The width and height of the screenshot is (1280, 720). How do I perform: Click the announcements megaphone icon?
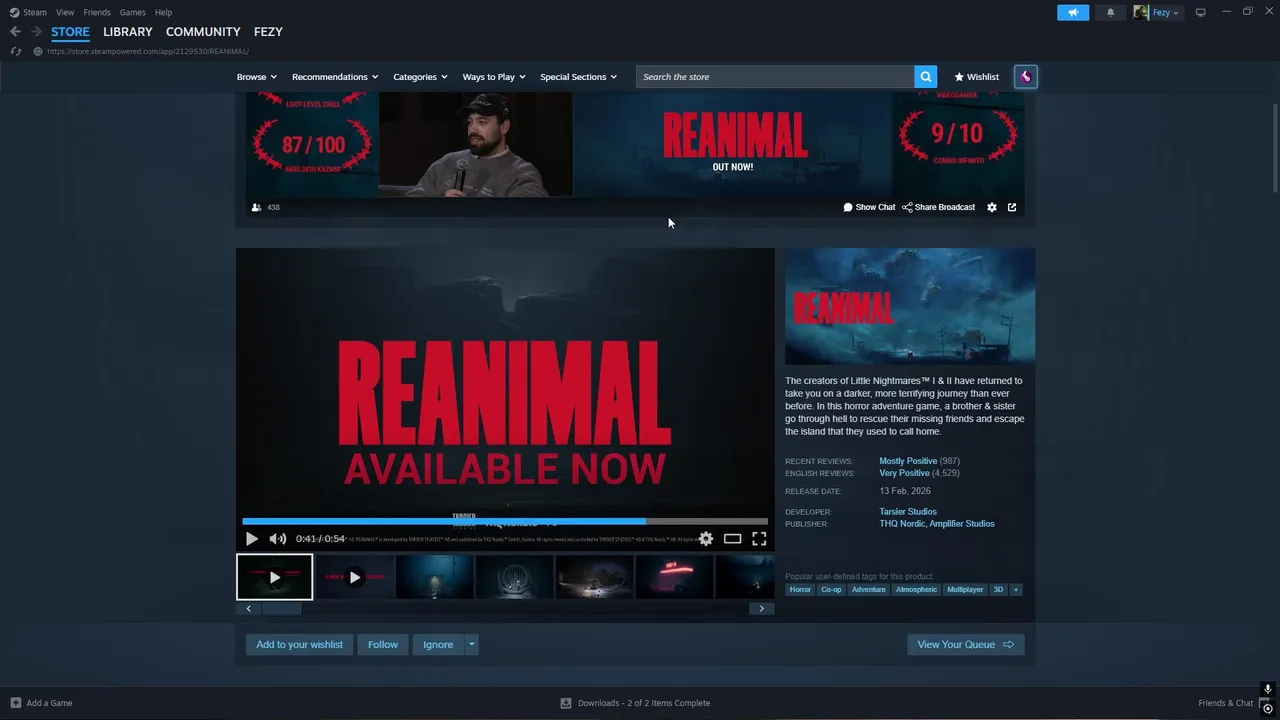click(x=1073, y=13)
